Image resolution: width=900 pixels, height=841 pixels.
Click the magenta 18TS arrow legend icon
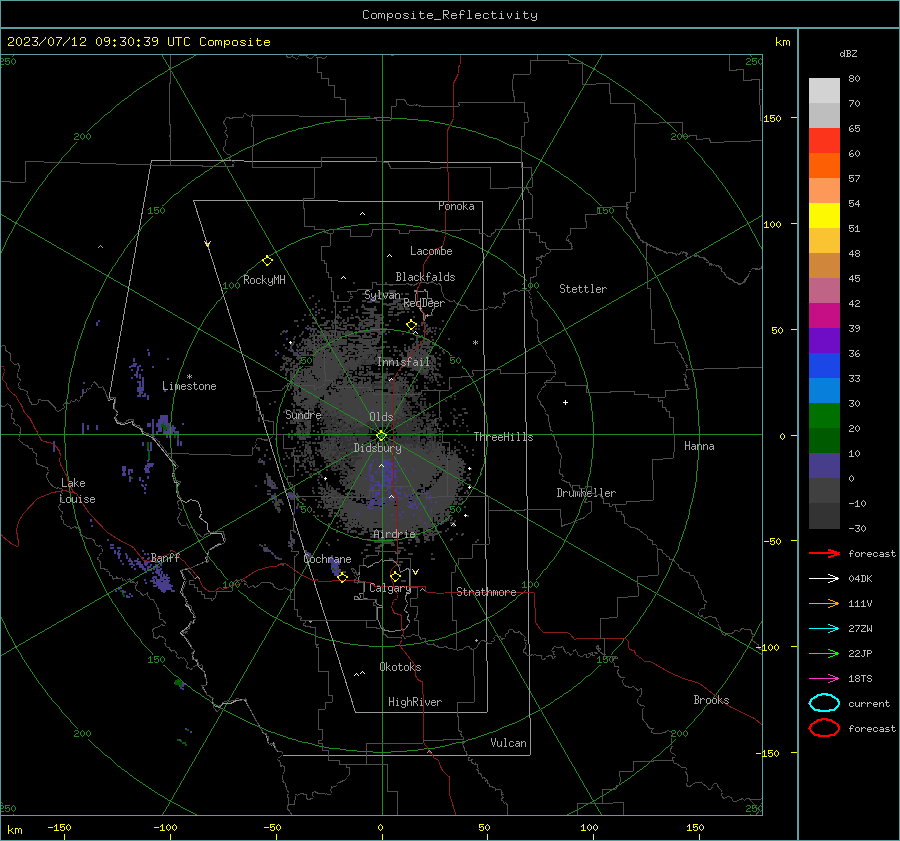(824, 679)
